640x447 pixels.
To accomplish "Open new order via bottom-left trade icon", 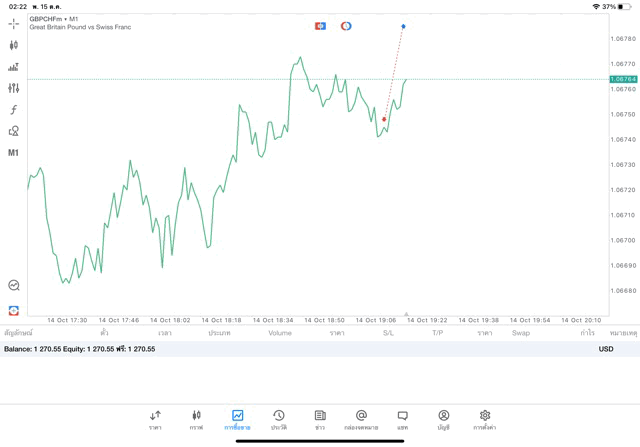I will click(13, 311).
